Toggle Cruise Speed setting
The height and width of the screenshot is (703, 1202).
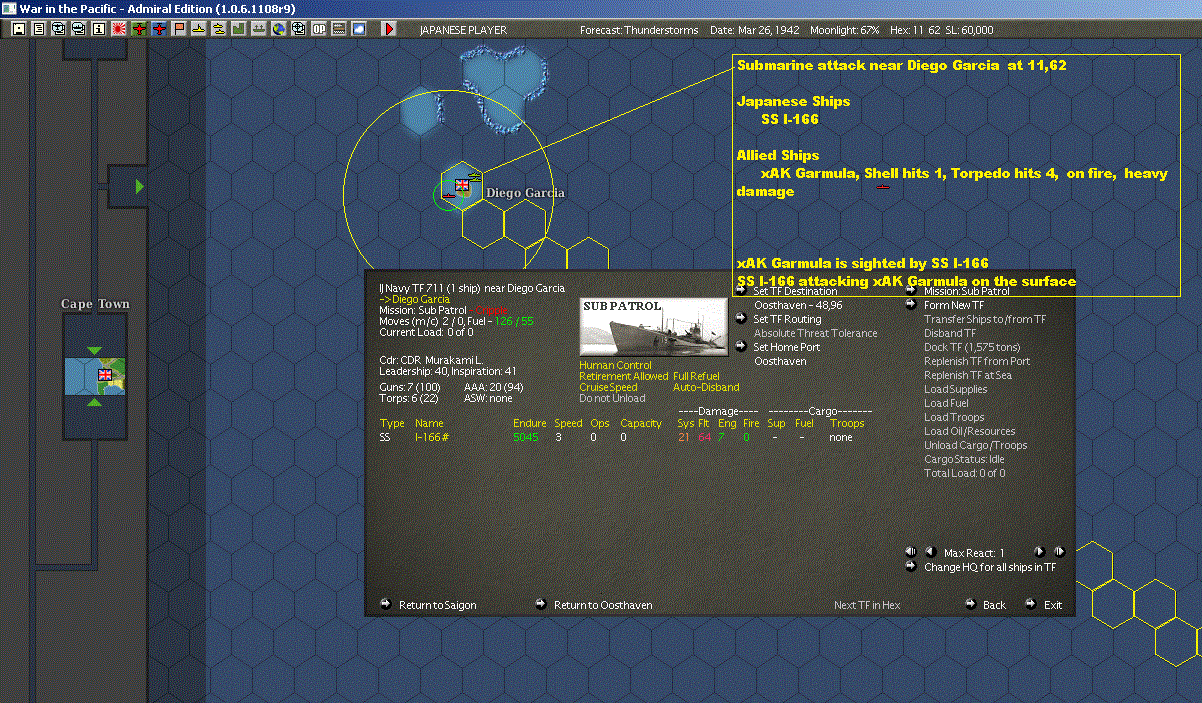[x=608, y=387]
